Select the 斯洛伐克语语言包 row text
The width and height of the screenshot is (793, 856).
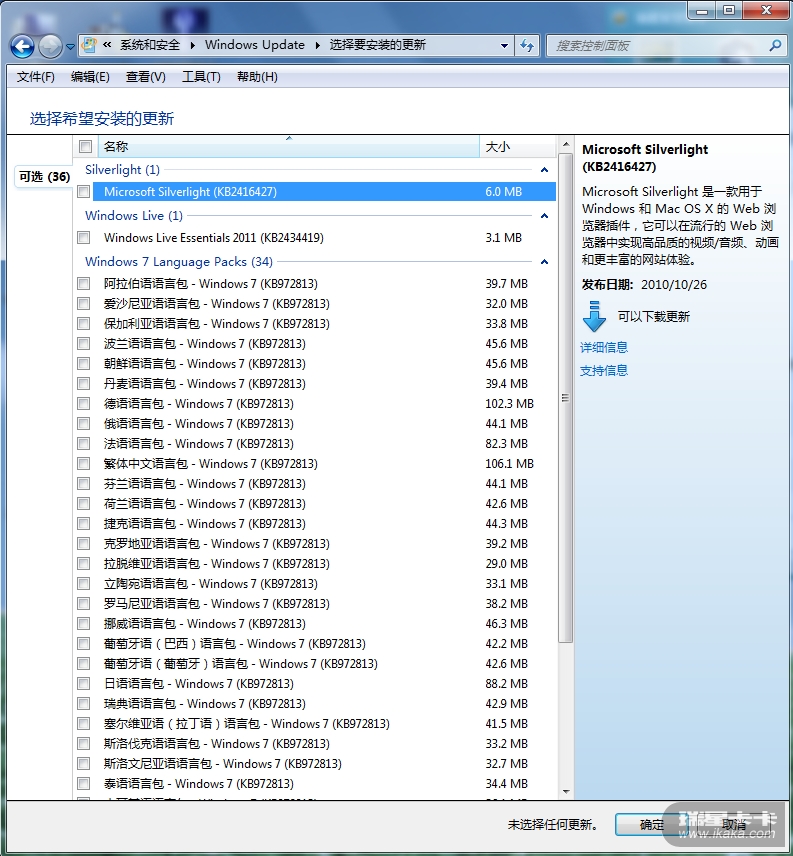pos(217,744)
